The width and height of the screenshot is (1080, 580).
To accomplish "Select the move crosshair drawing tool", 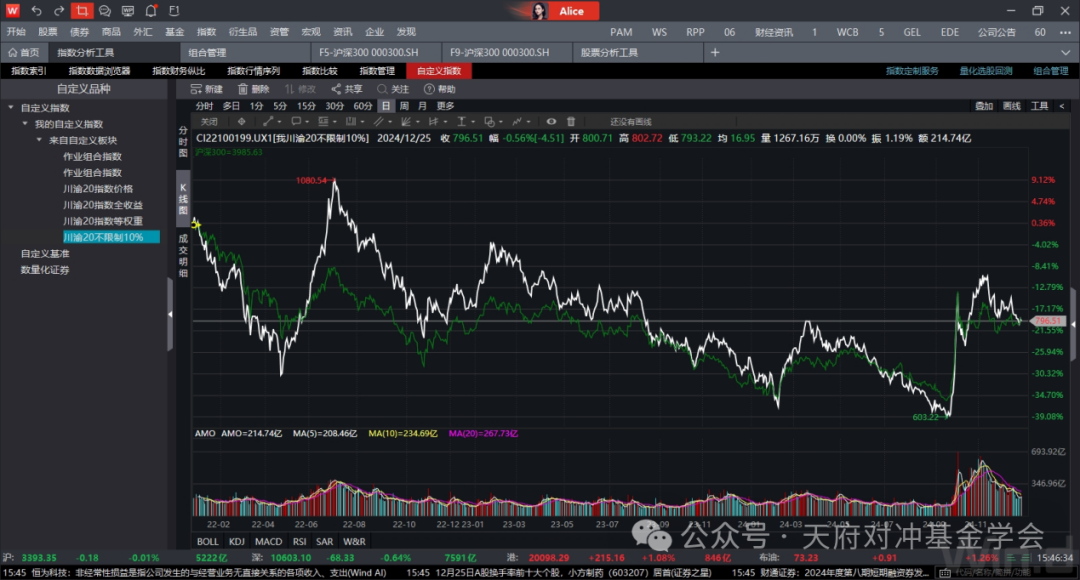I will coord(240,121).
